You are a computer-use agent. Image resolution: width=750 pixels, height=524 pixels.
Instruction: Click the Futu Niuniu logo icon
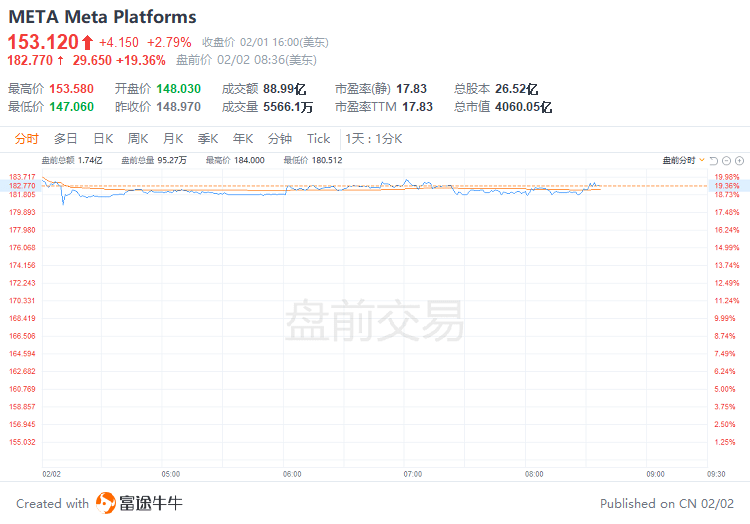point(106,503)
